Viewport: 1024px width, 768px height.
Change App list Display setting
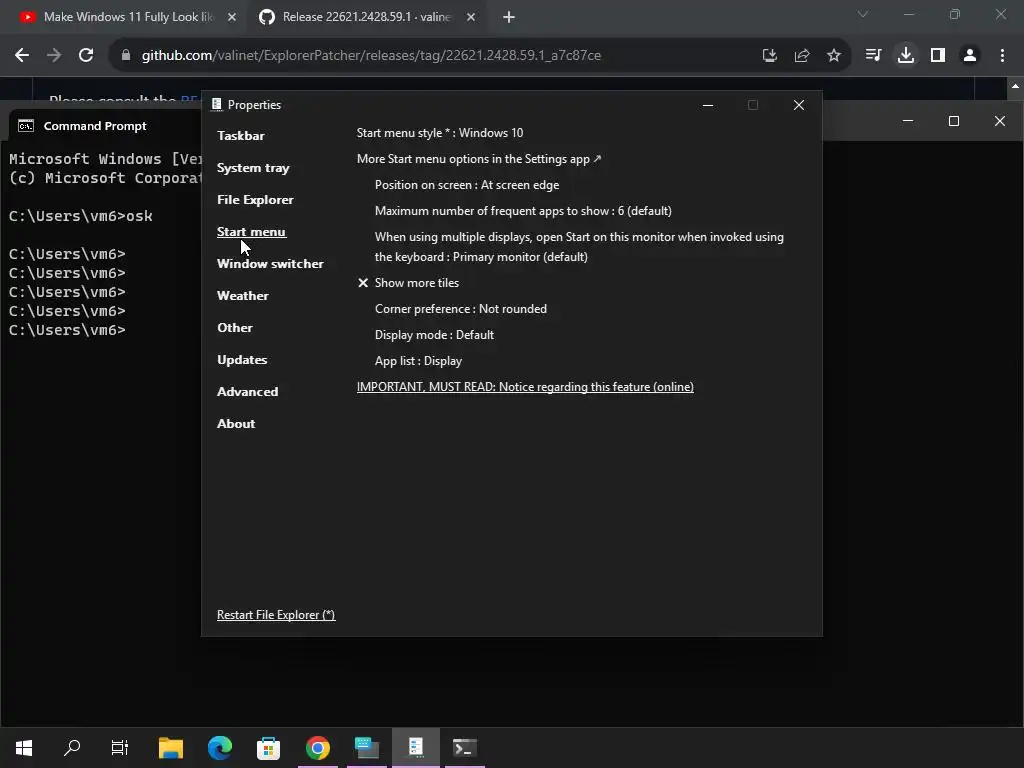click(418, 361)
